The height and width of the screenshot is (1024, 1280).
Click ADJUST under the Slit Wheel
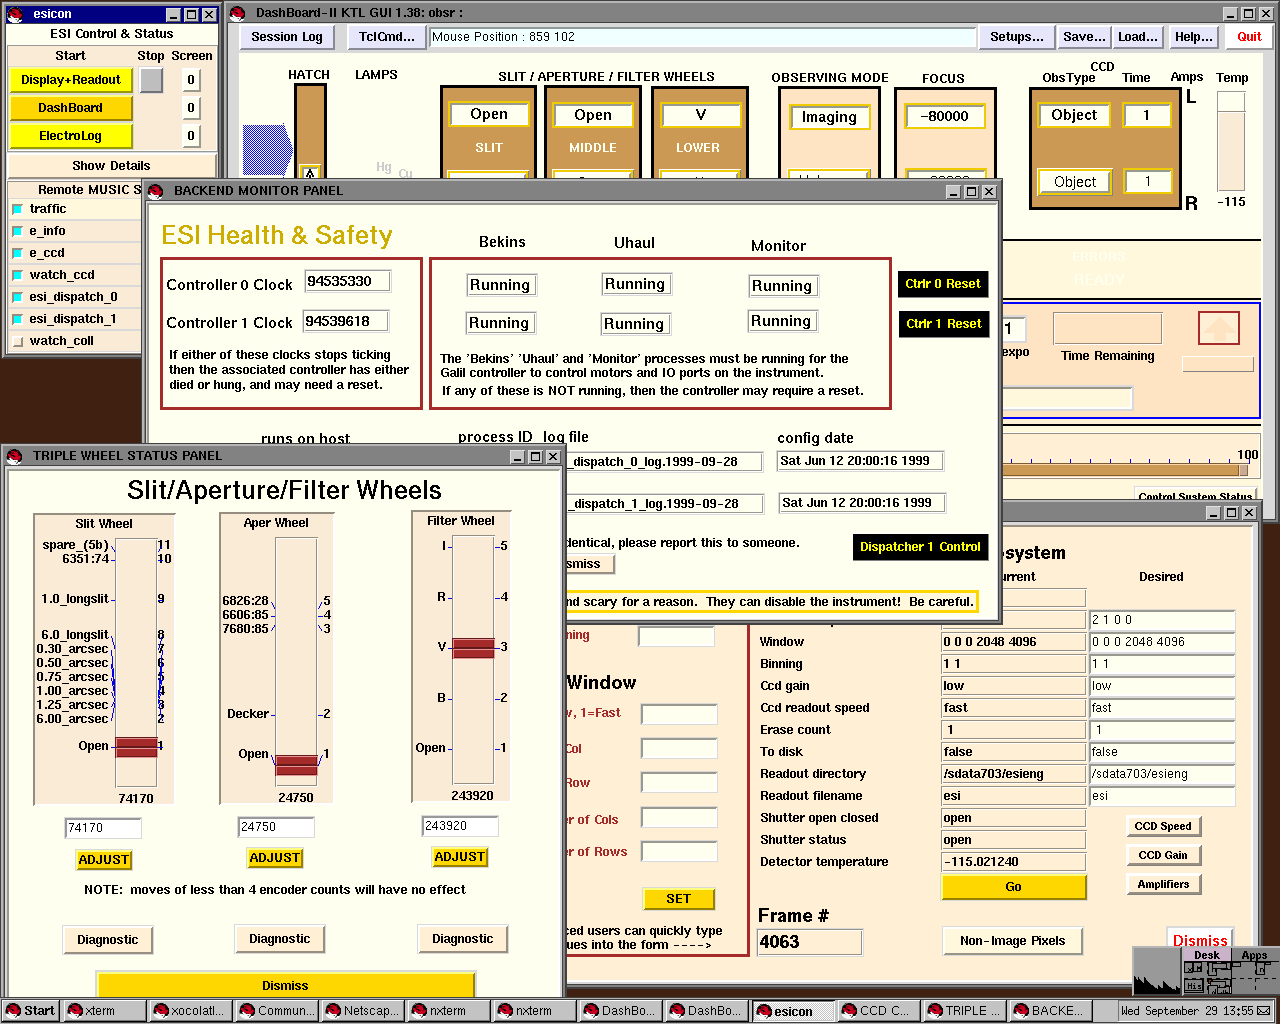tap(104, 860)
